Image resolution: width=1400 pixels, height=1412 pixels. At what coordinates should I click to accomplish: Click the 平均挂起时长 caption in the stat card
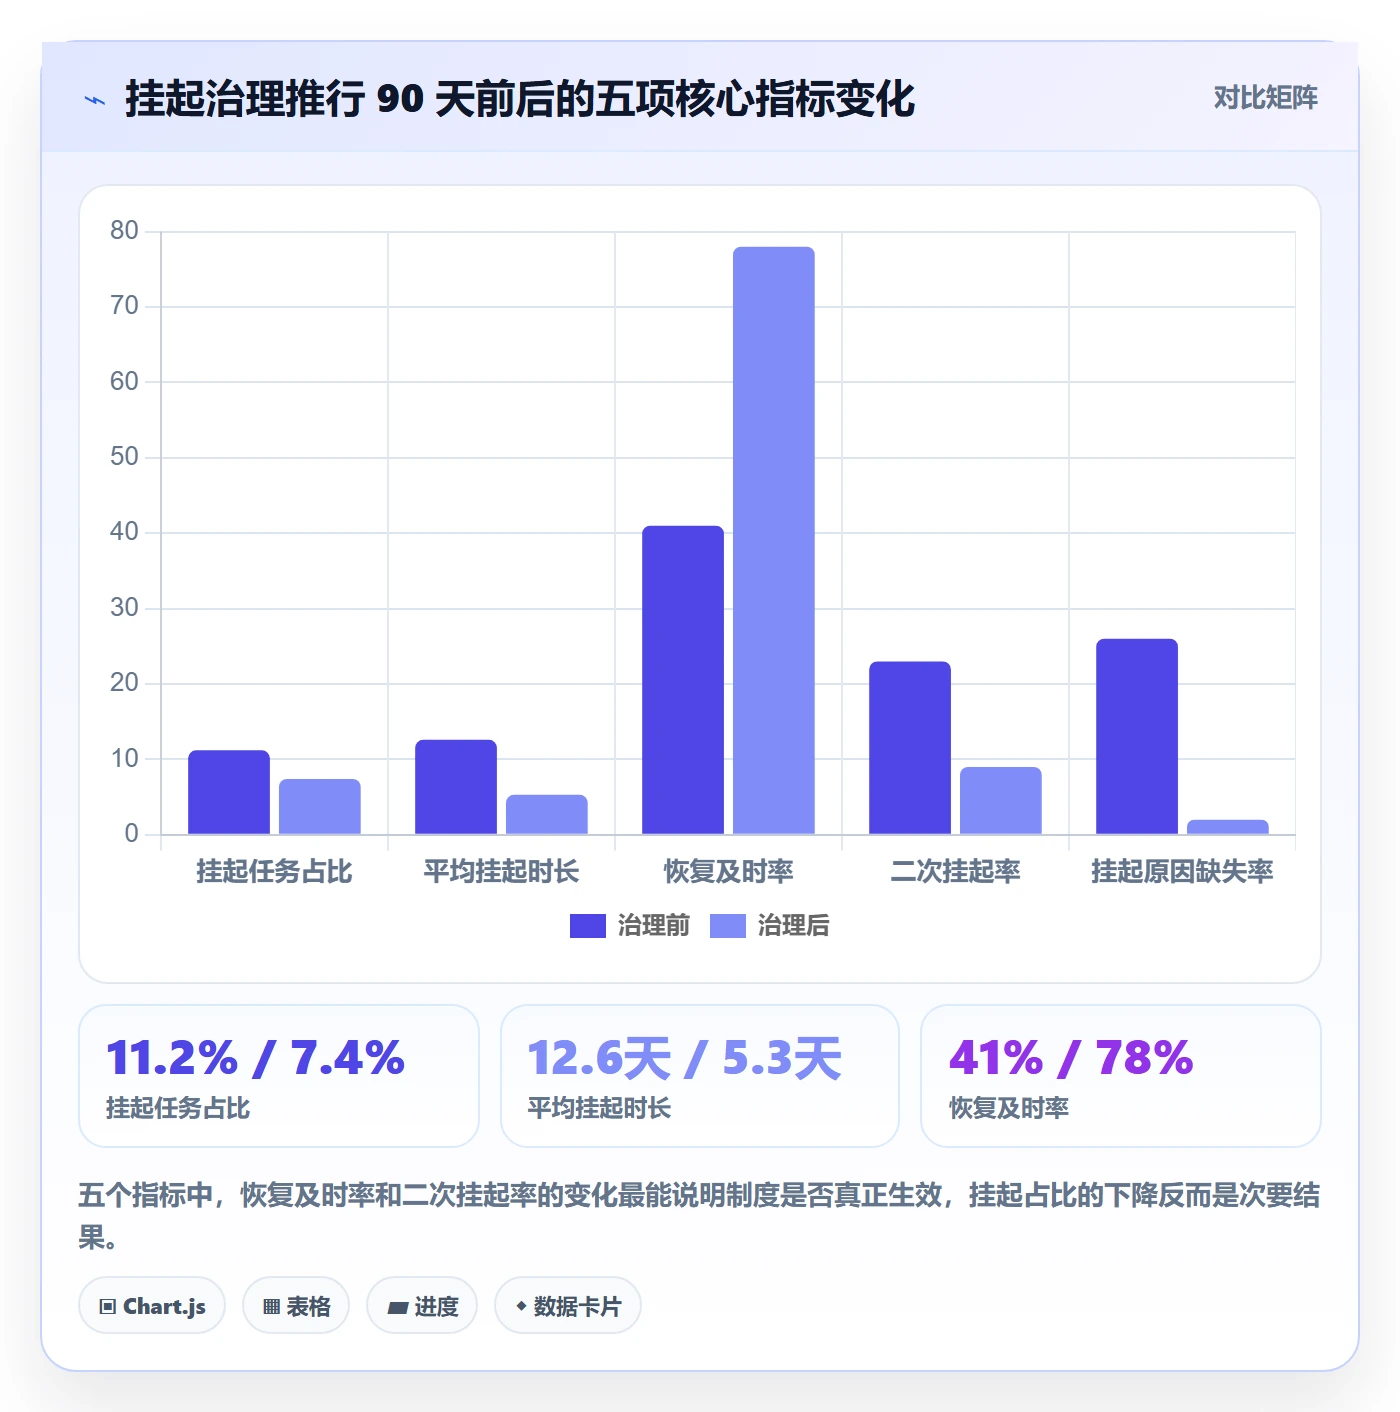599,1108
